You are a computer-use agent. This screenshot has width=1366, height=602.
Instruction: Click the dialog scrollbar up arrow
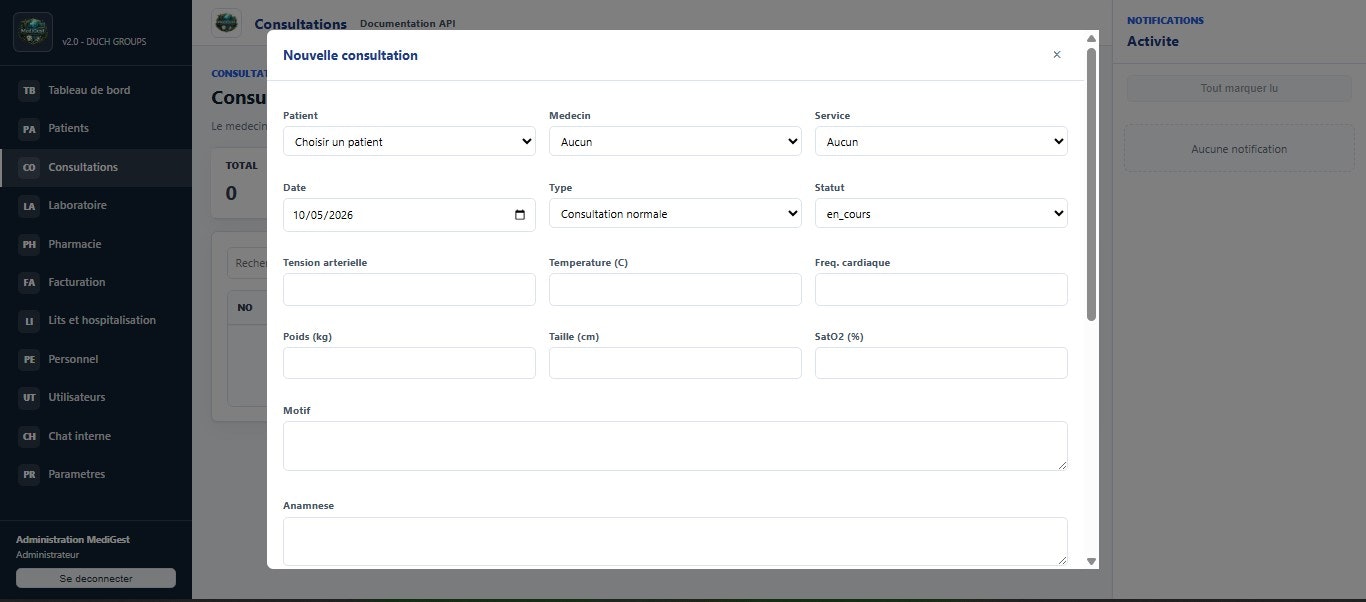click(1091, 38)
